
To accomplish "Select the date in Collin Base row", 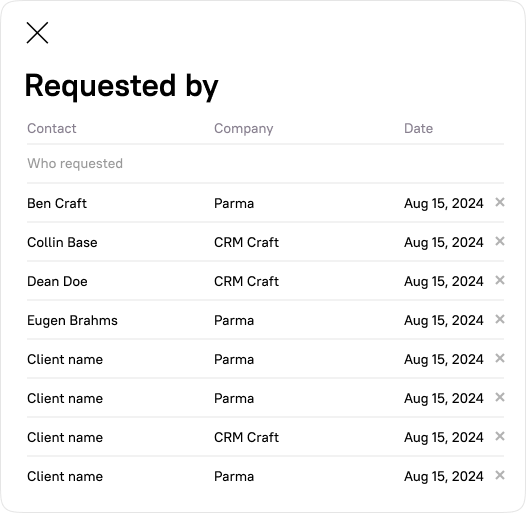I will (x=443, y=242).
